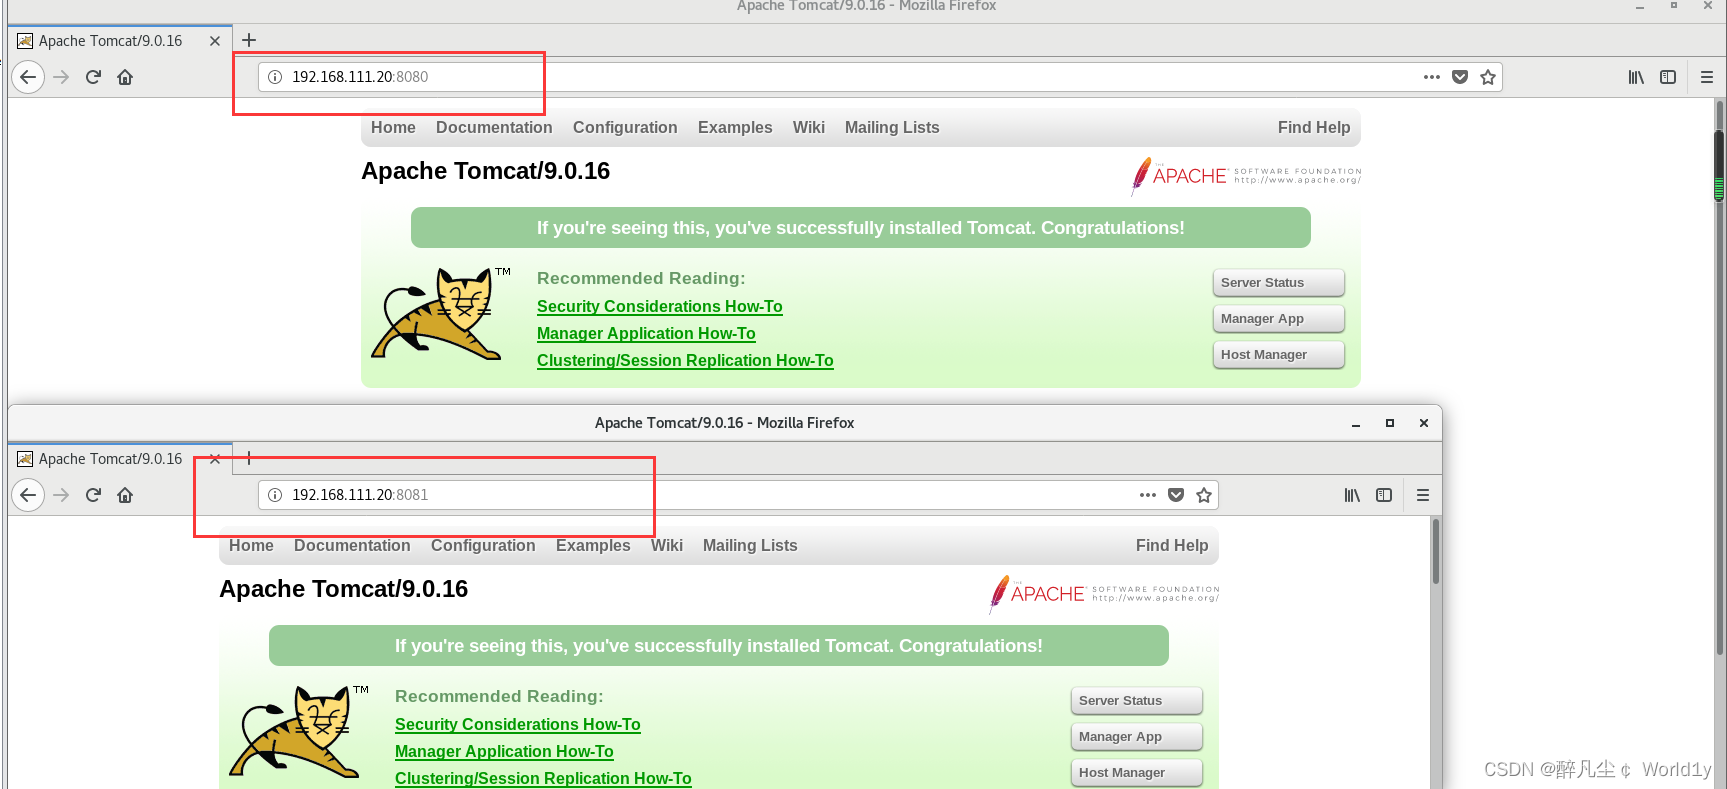The image size is (1727, 789).
Task: Show site info for 192.168.111.20:8080
Action: point(275,77)
